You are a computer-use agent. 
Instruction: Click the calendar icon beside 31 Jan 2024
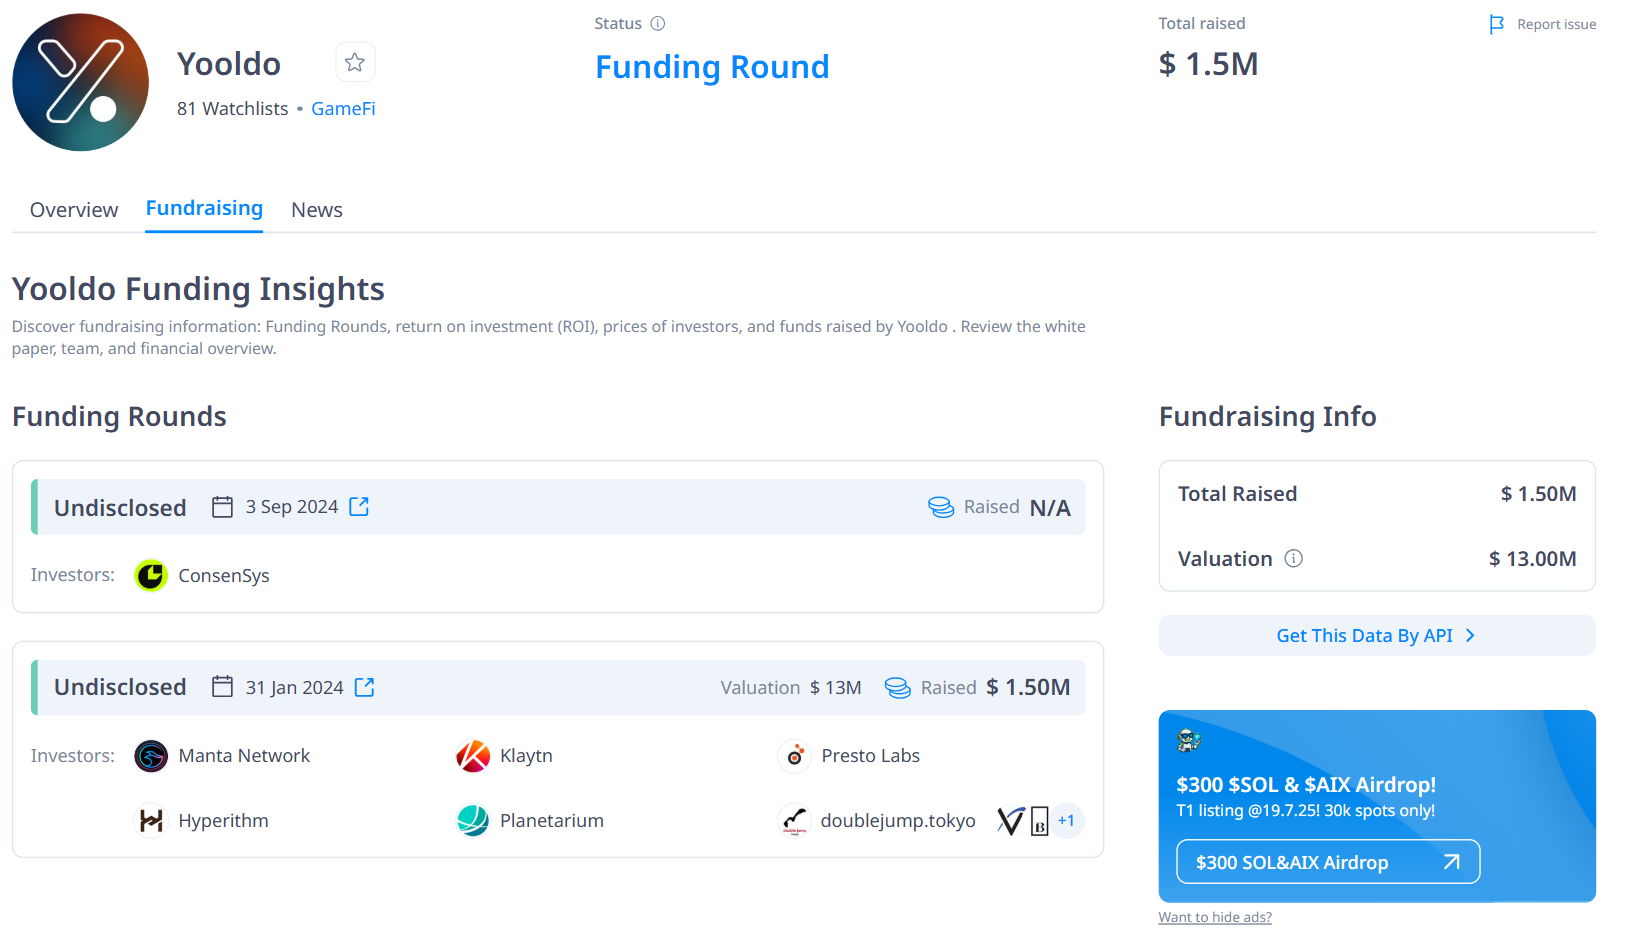click(x=222, y=687)
